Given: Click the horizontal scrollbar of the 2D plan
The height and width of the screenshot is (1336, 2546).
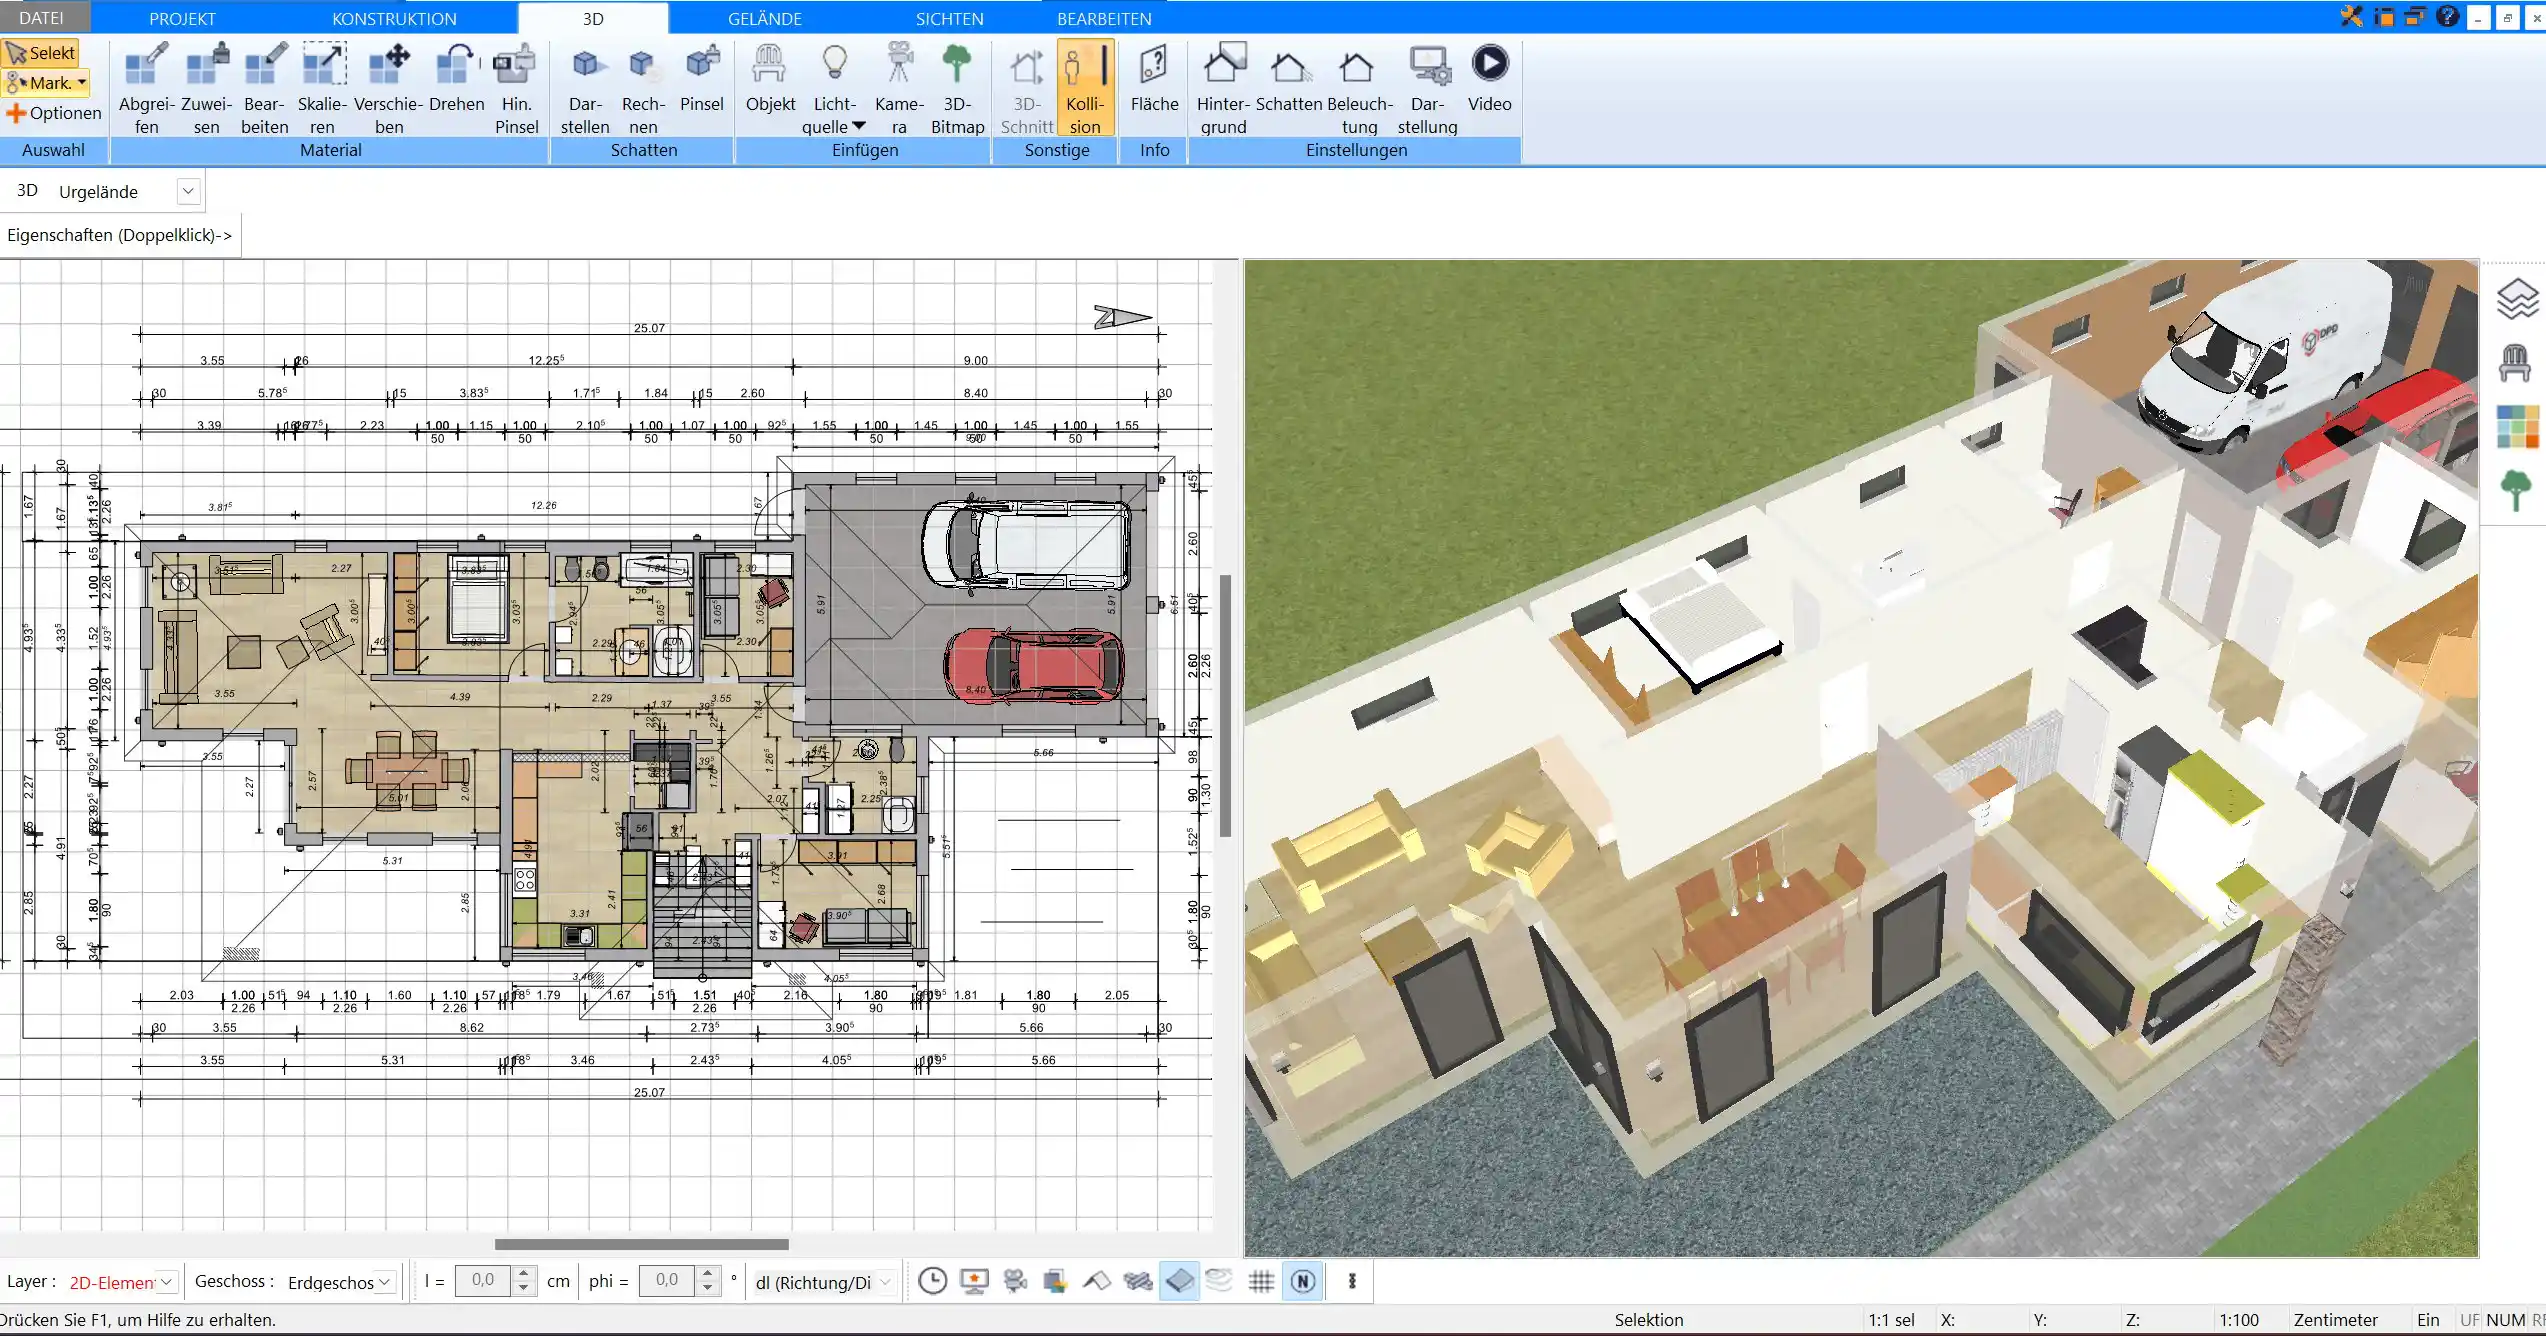Looking at the screenshot, I should pyautogui.click(x=641, y=1244).
